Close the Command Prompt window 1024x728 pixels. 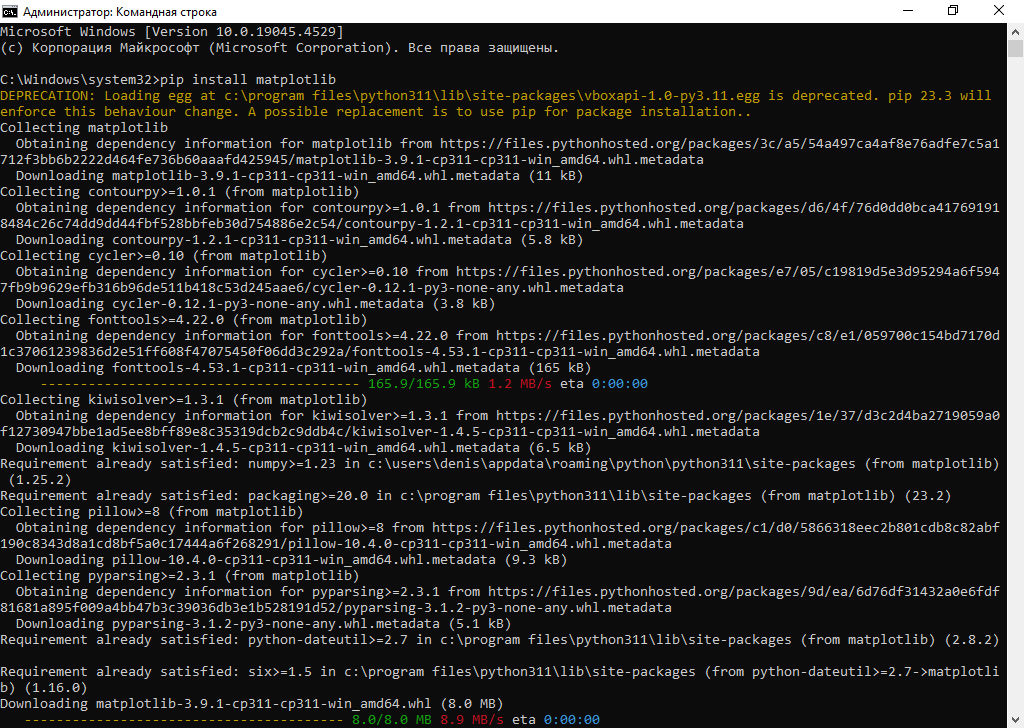click(998, 10)
